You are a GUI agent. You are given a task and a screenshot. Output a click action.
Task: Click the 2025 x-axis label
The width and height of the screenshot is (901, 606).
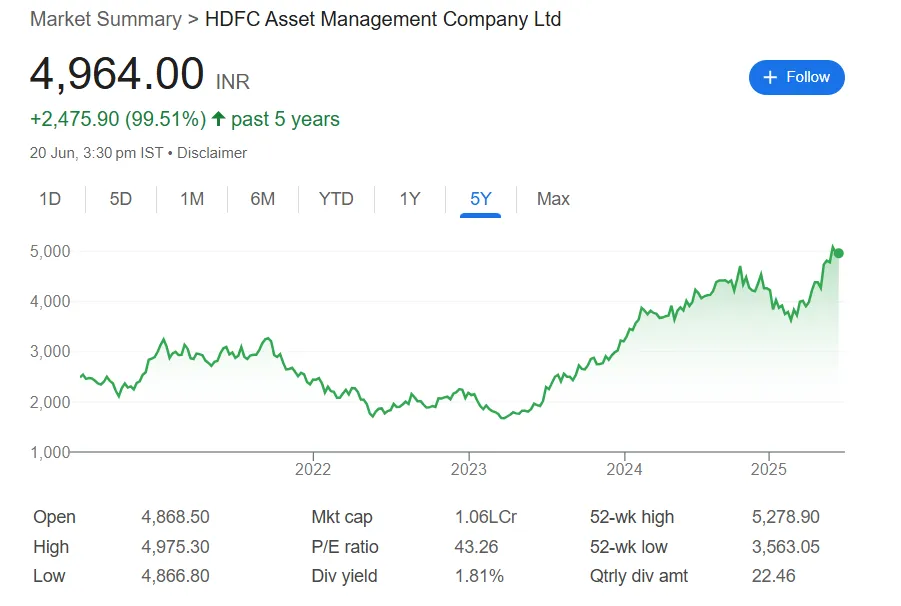tap(768, 469)
